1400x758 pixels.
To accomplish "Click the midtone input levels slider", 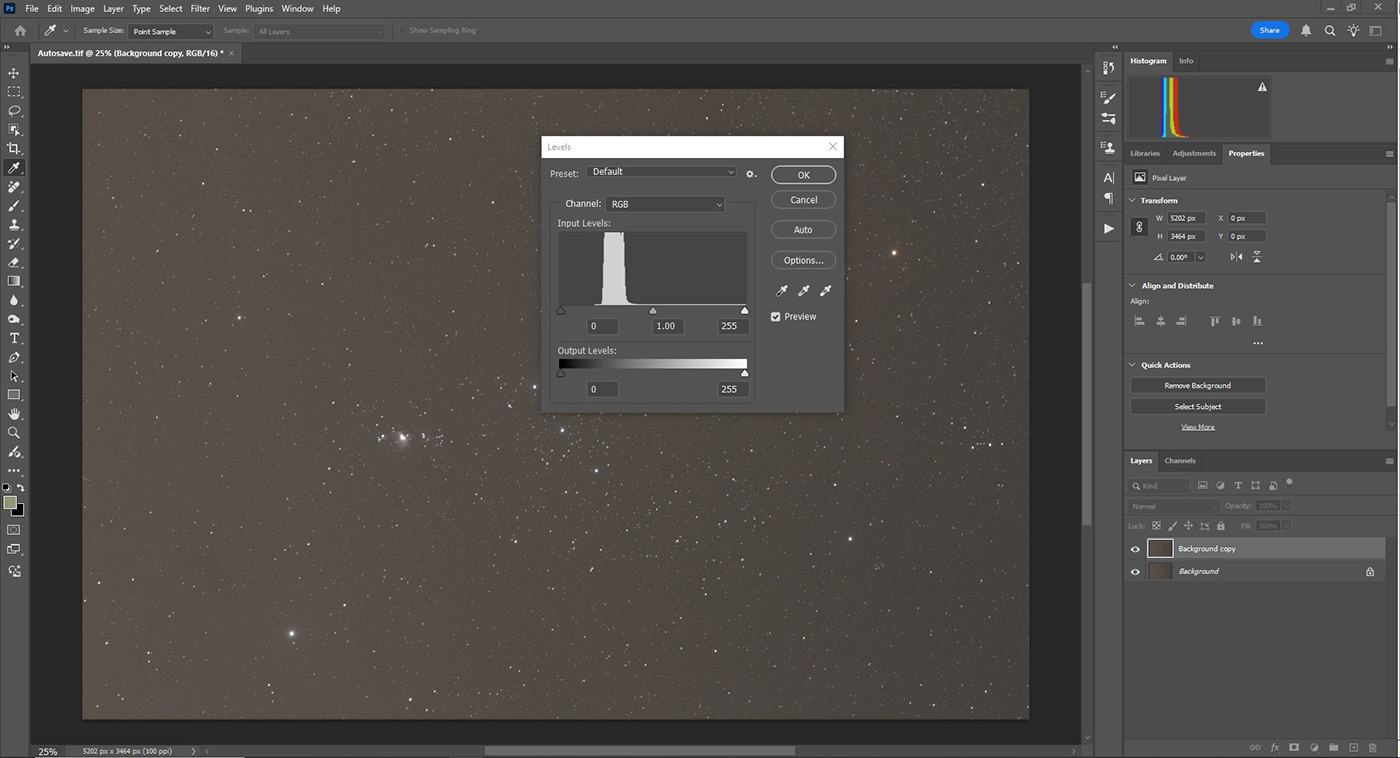I will pos(653,311).
